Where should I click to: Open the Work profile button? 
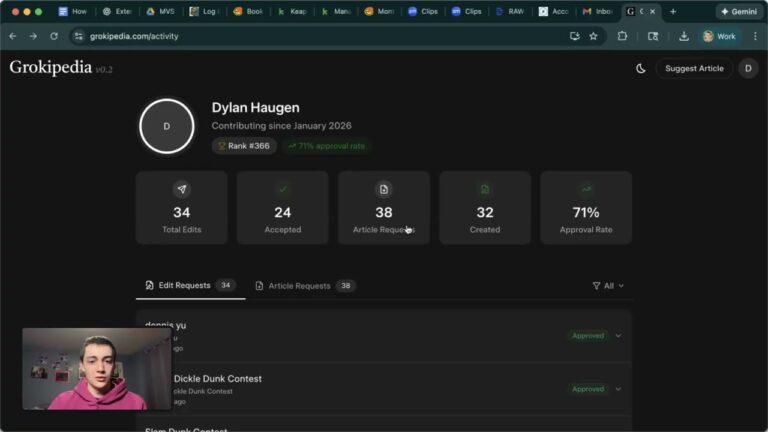pos(719,36)
